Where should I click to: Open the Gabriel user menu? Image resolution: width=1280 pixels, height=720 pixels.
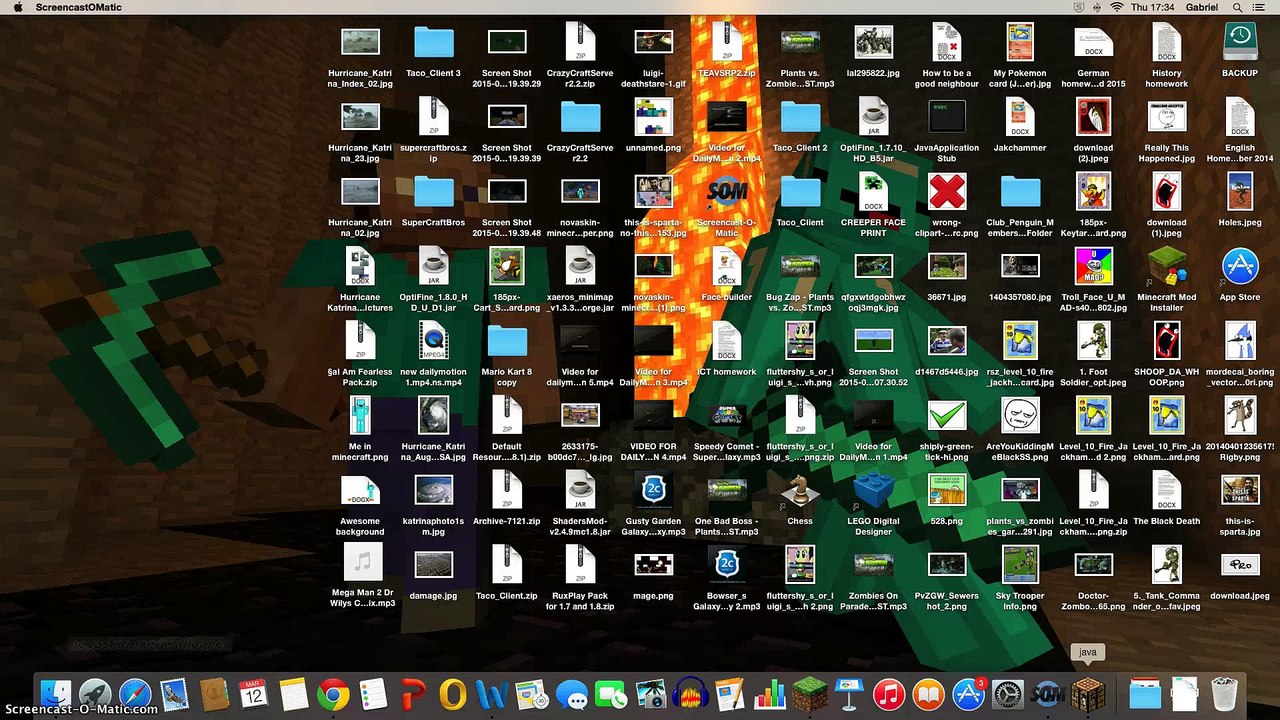1200,7
